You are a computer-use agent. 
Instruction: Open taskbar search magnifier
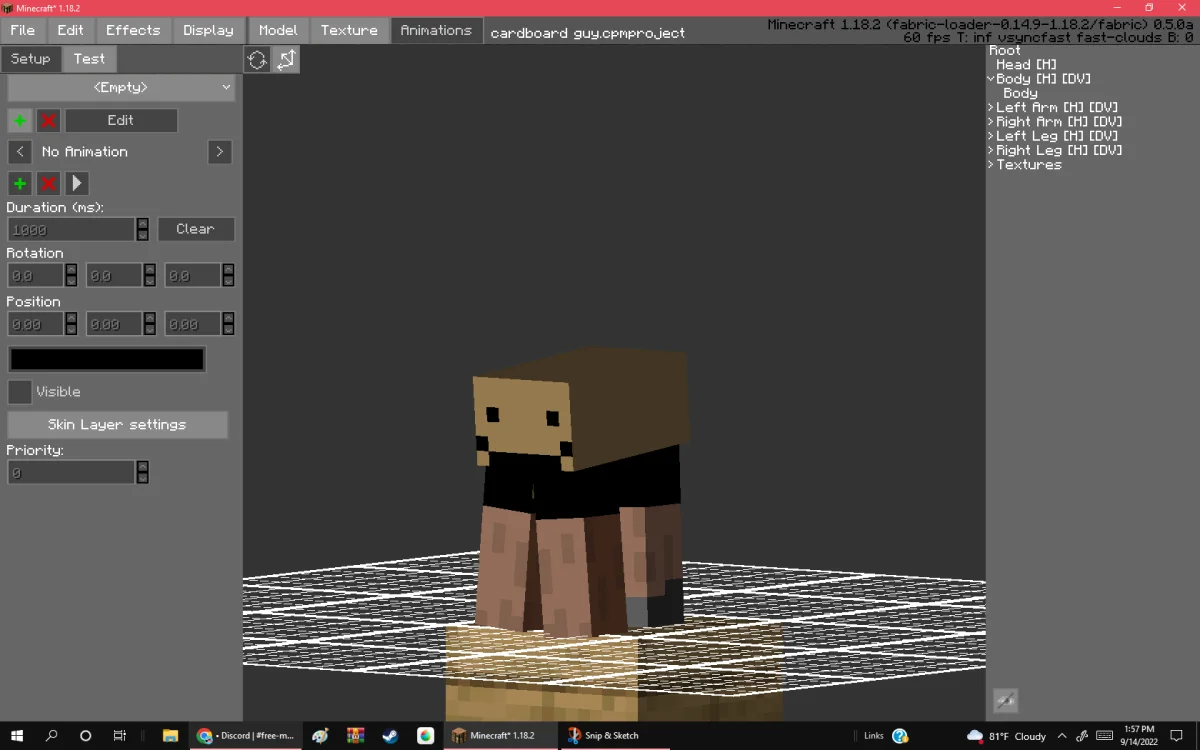tap(52, 736)
